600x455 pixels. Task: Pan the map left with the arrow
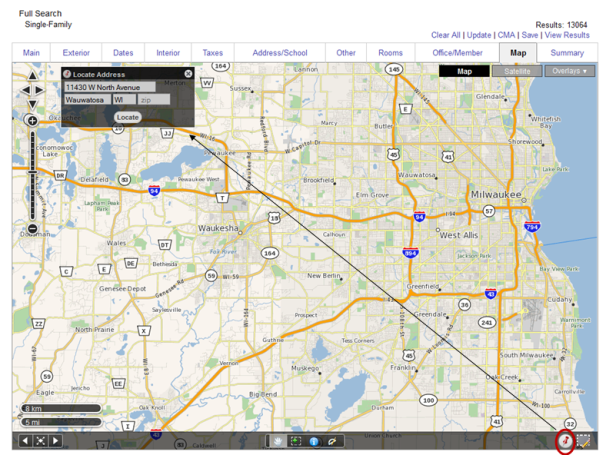pyautogui.click(x=25, y=90)
